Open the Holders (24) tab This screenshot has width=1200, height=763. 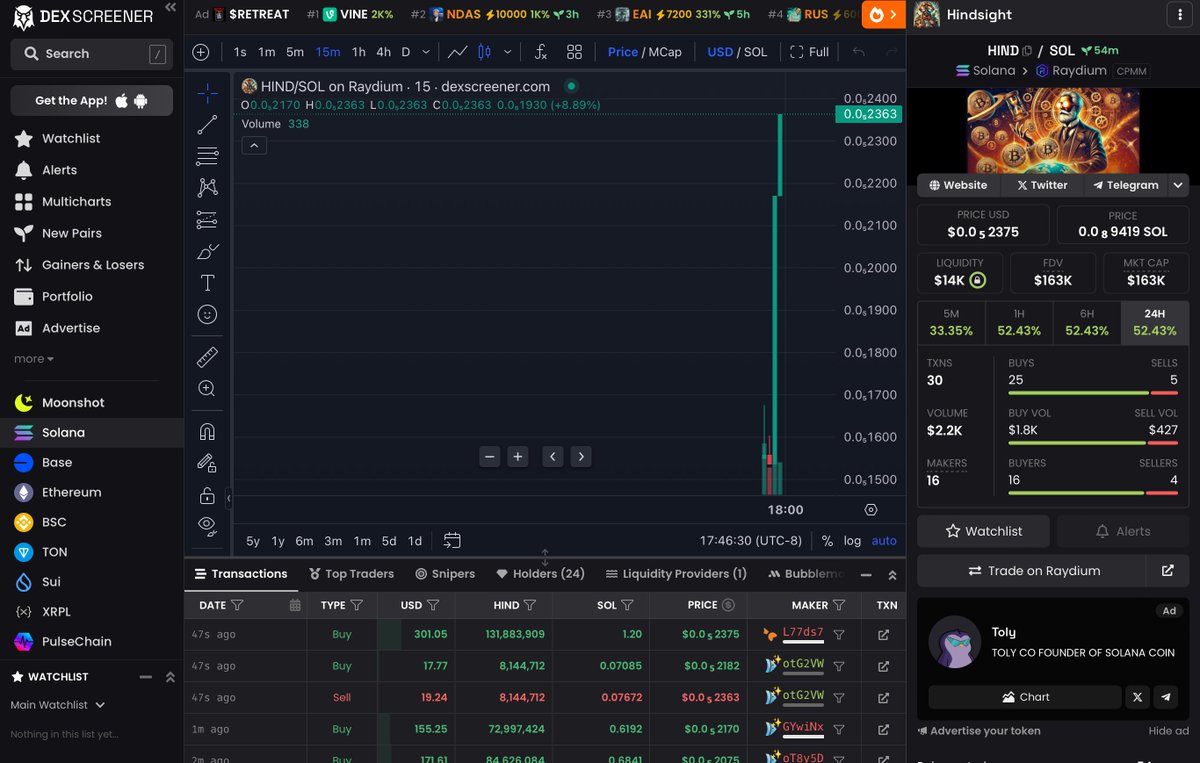pos(539,574)
